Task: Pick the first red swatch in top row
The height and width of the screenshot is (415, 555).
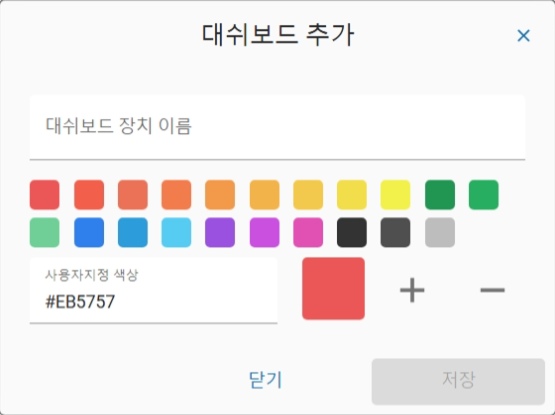Action: (x=45, y=195)
